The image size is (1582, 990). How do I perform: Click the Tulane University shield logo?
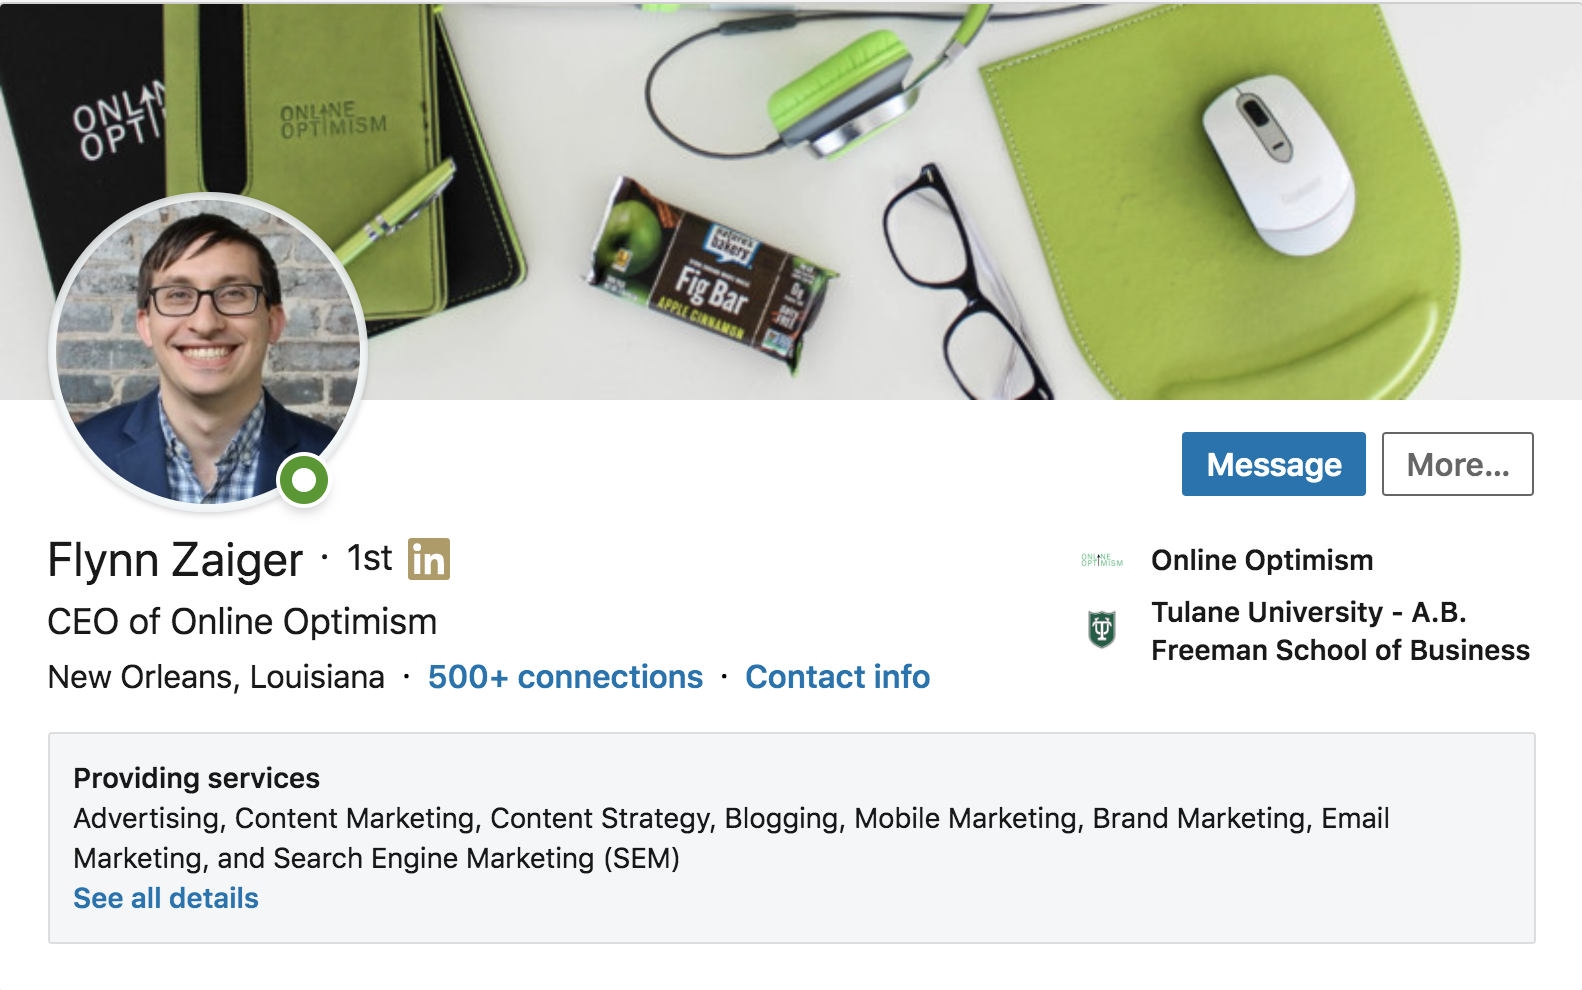pyautogui.click(x=1102, y=630)
